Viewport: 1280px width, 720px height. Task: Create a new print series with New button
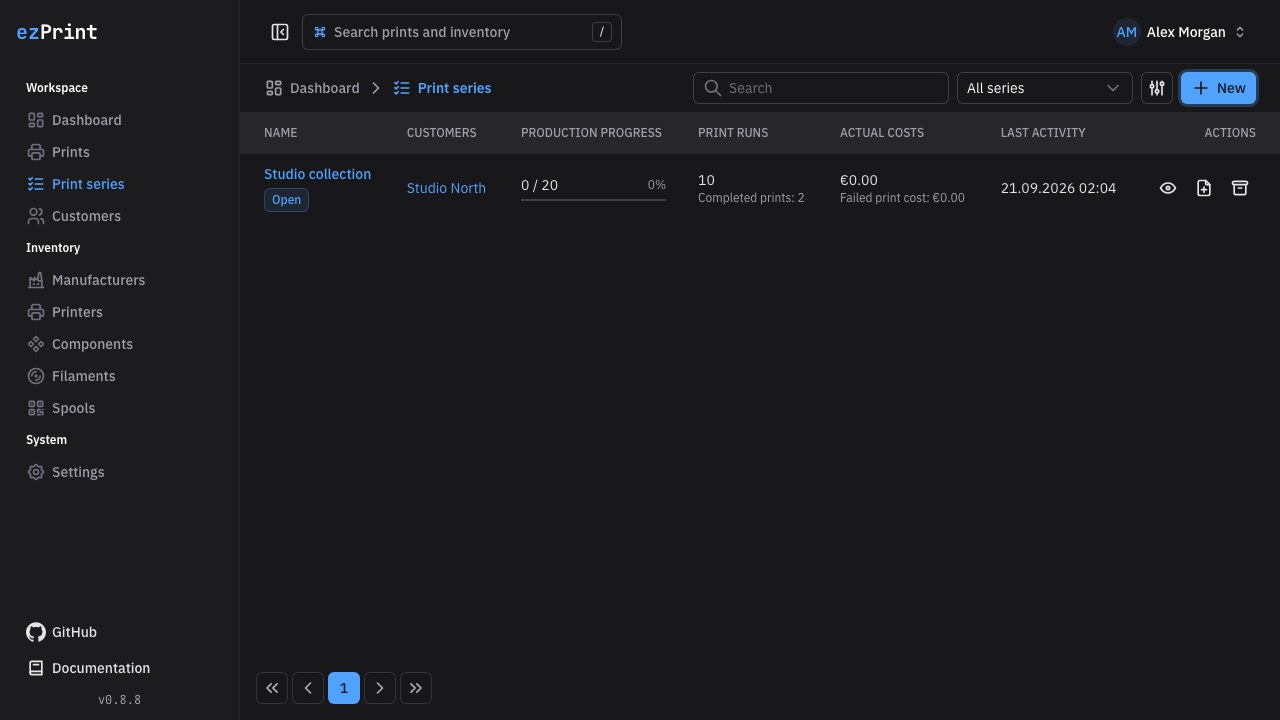tap(1218, 88)
